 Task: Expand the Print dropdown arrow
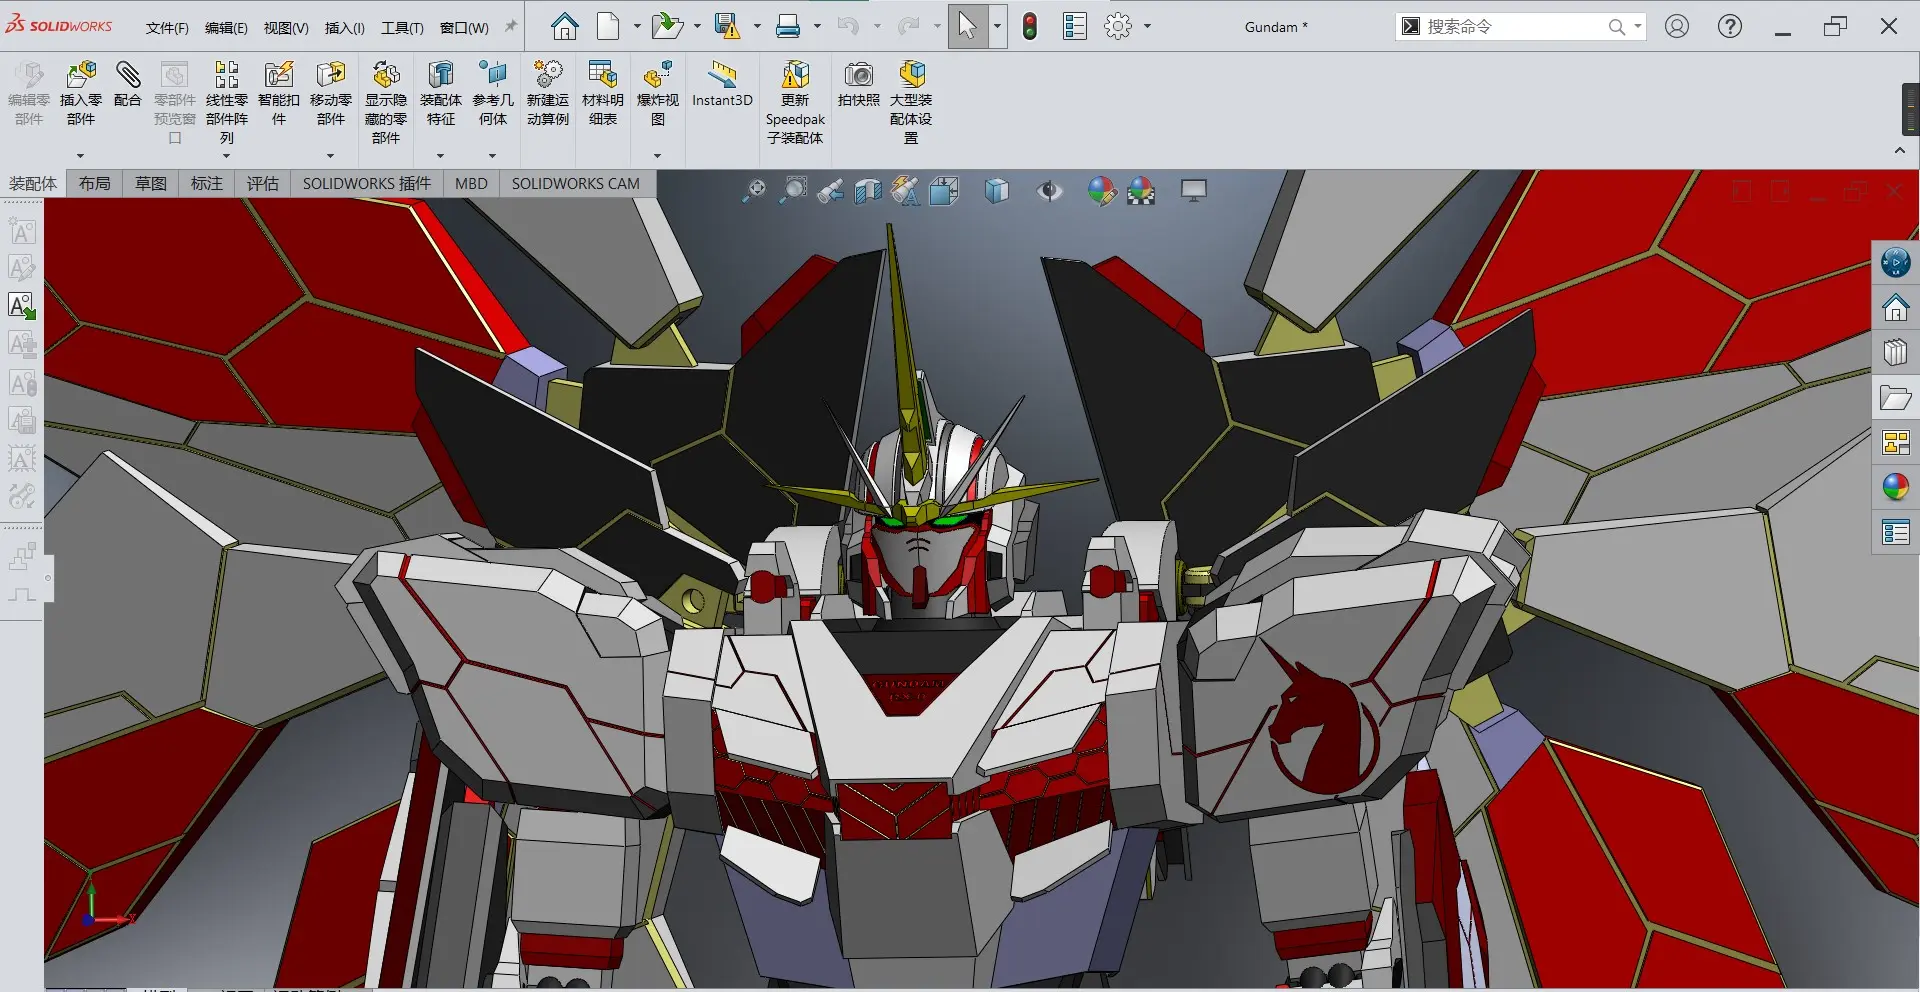pyautogui.click(x=817, y=26)
